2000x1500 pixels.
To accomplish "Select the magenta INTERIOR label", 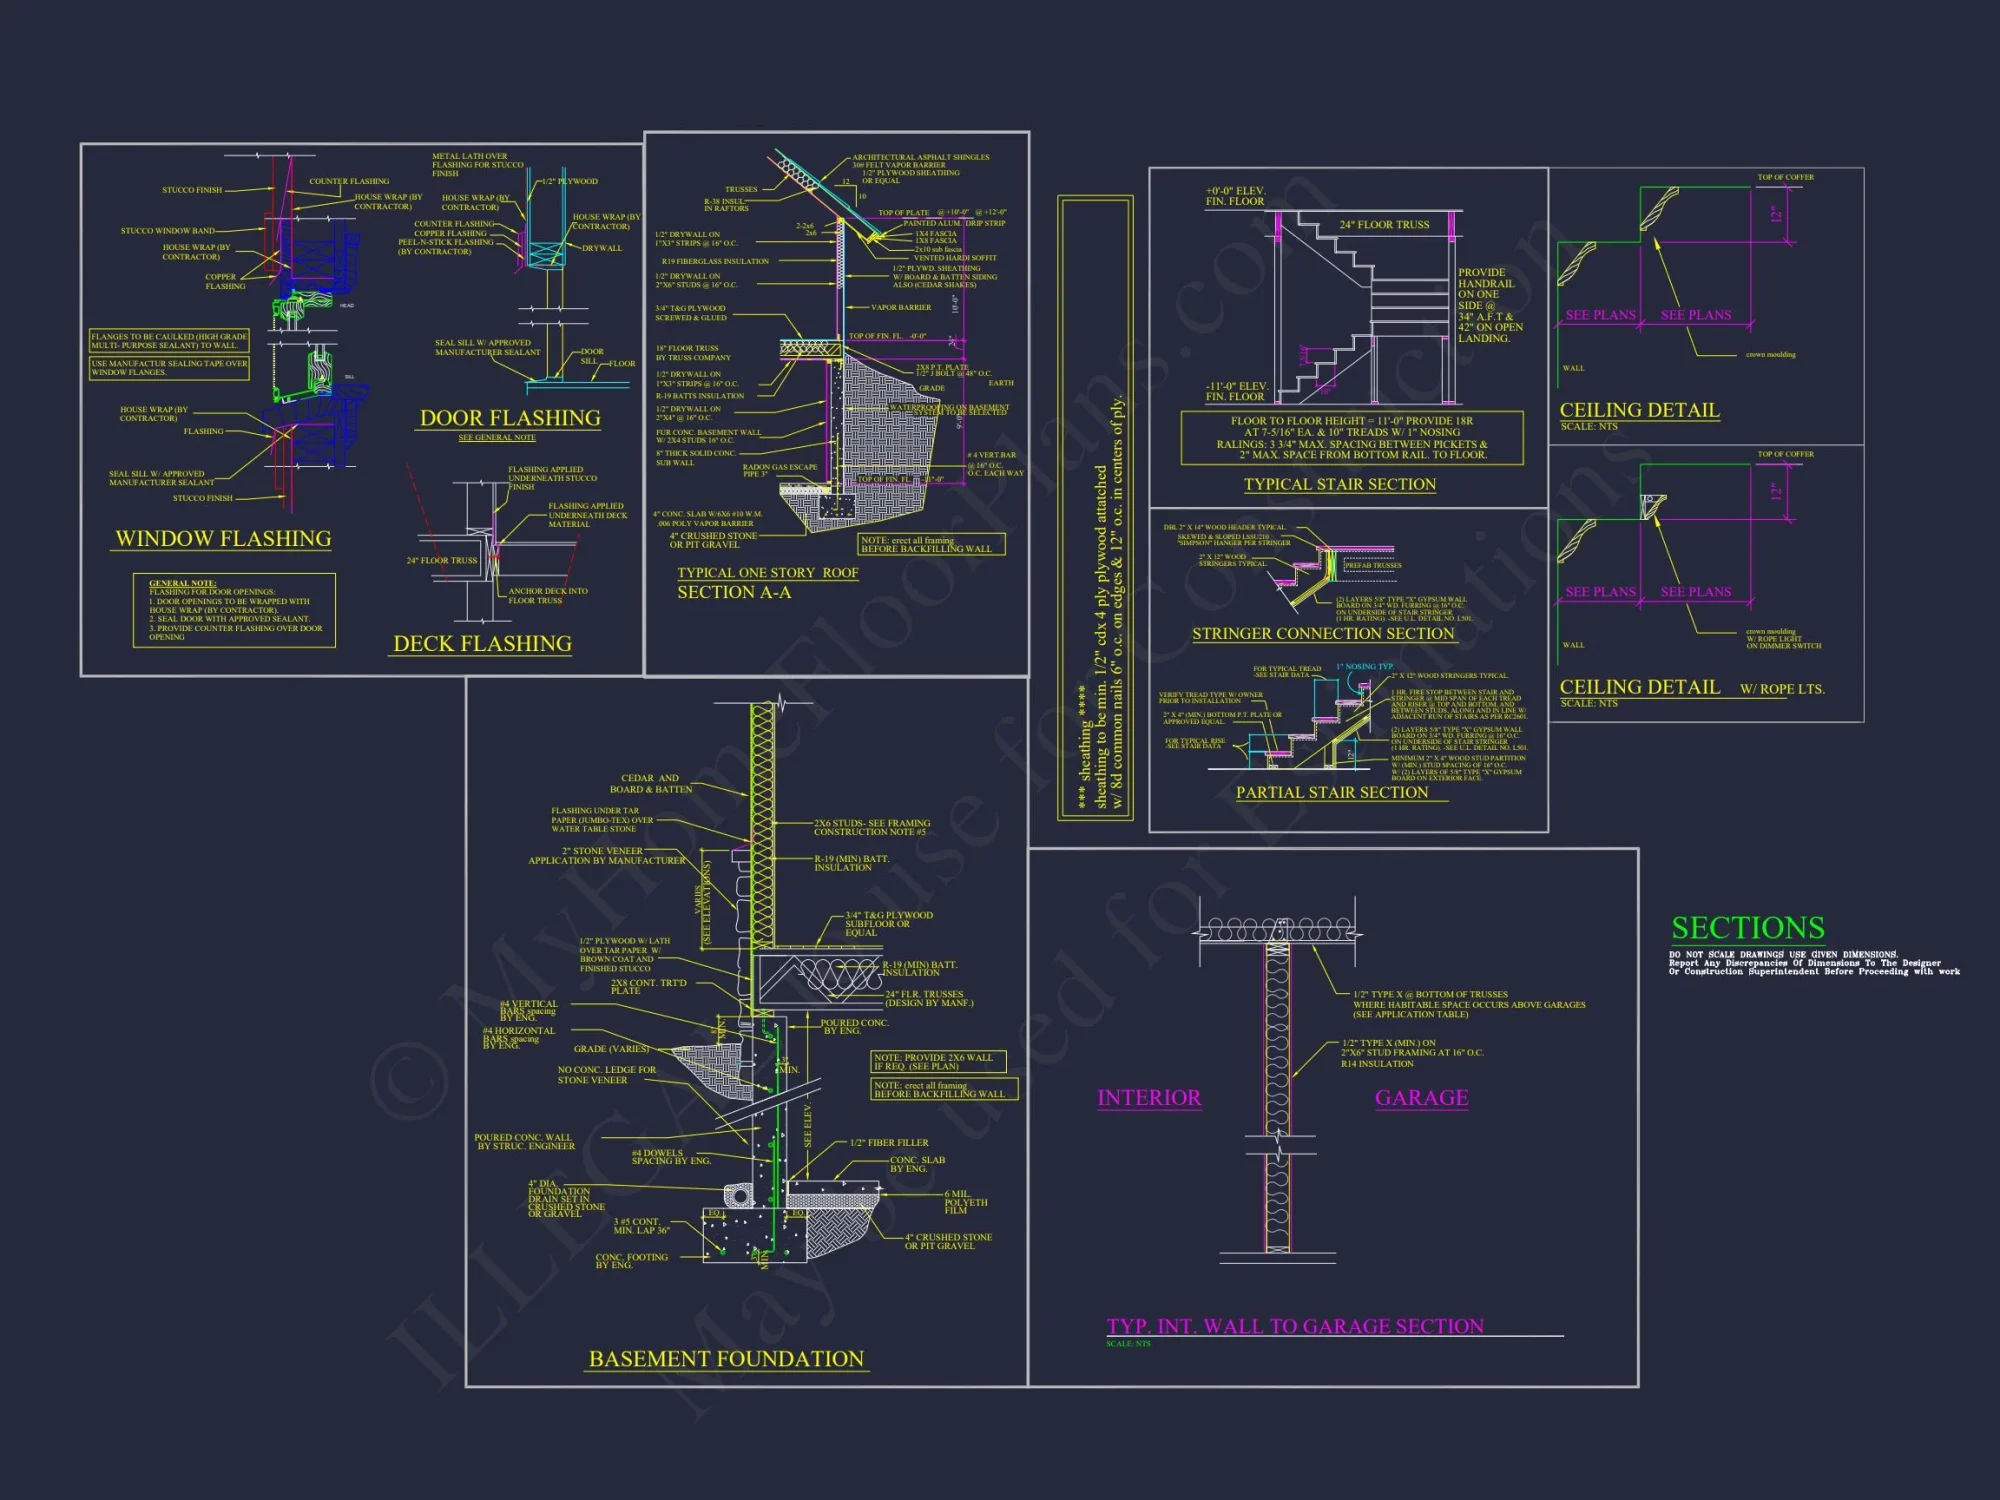I will (x=1149, y=1098).
